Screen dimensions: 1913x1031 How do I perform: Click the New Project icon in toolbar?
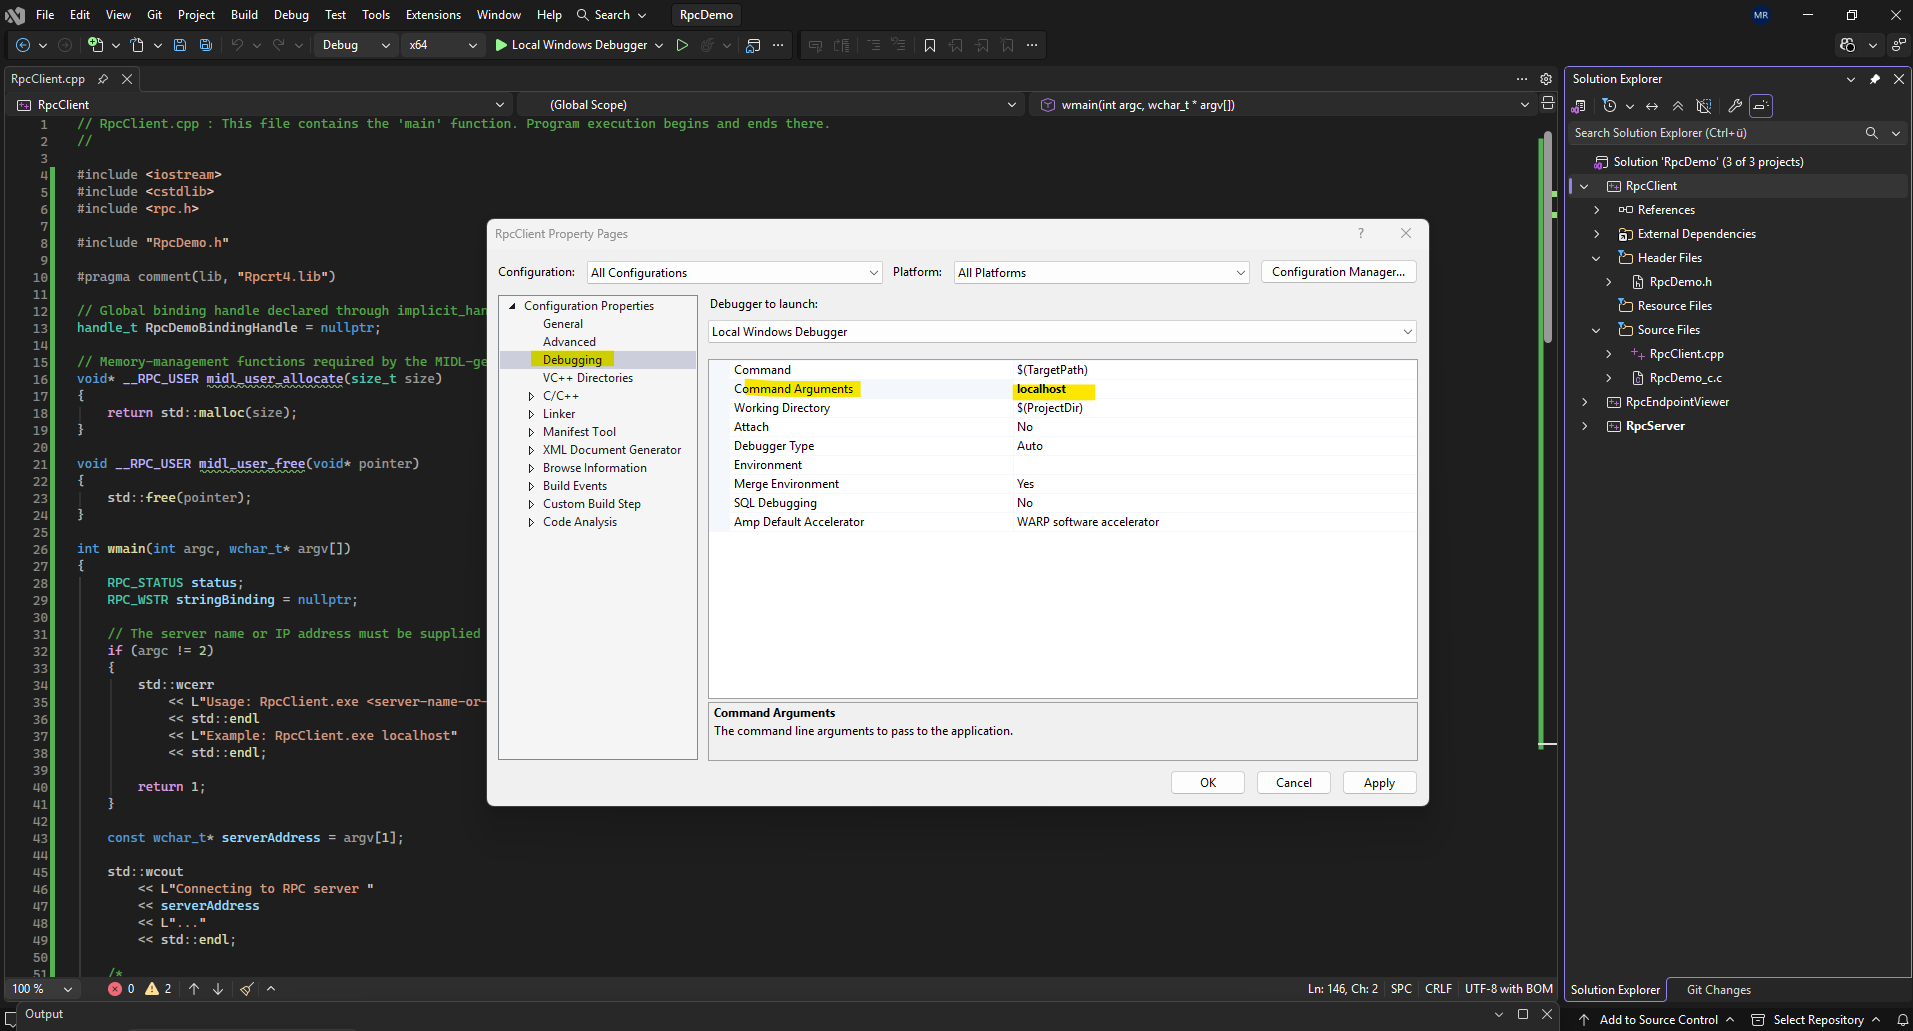[x=95, y=45]
